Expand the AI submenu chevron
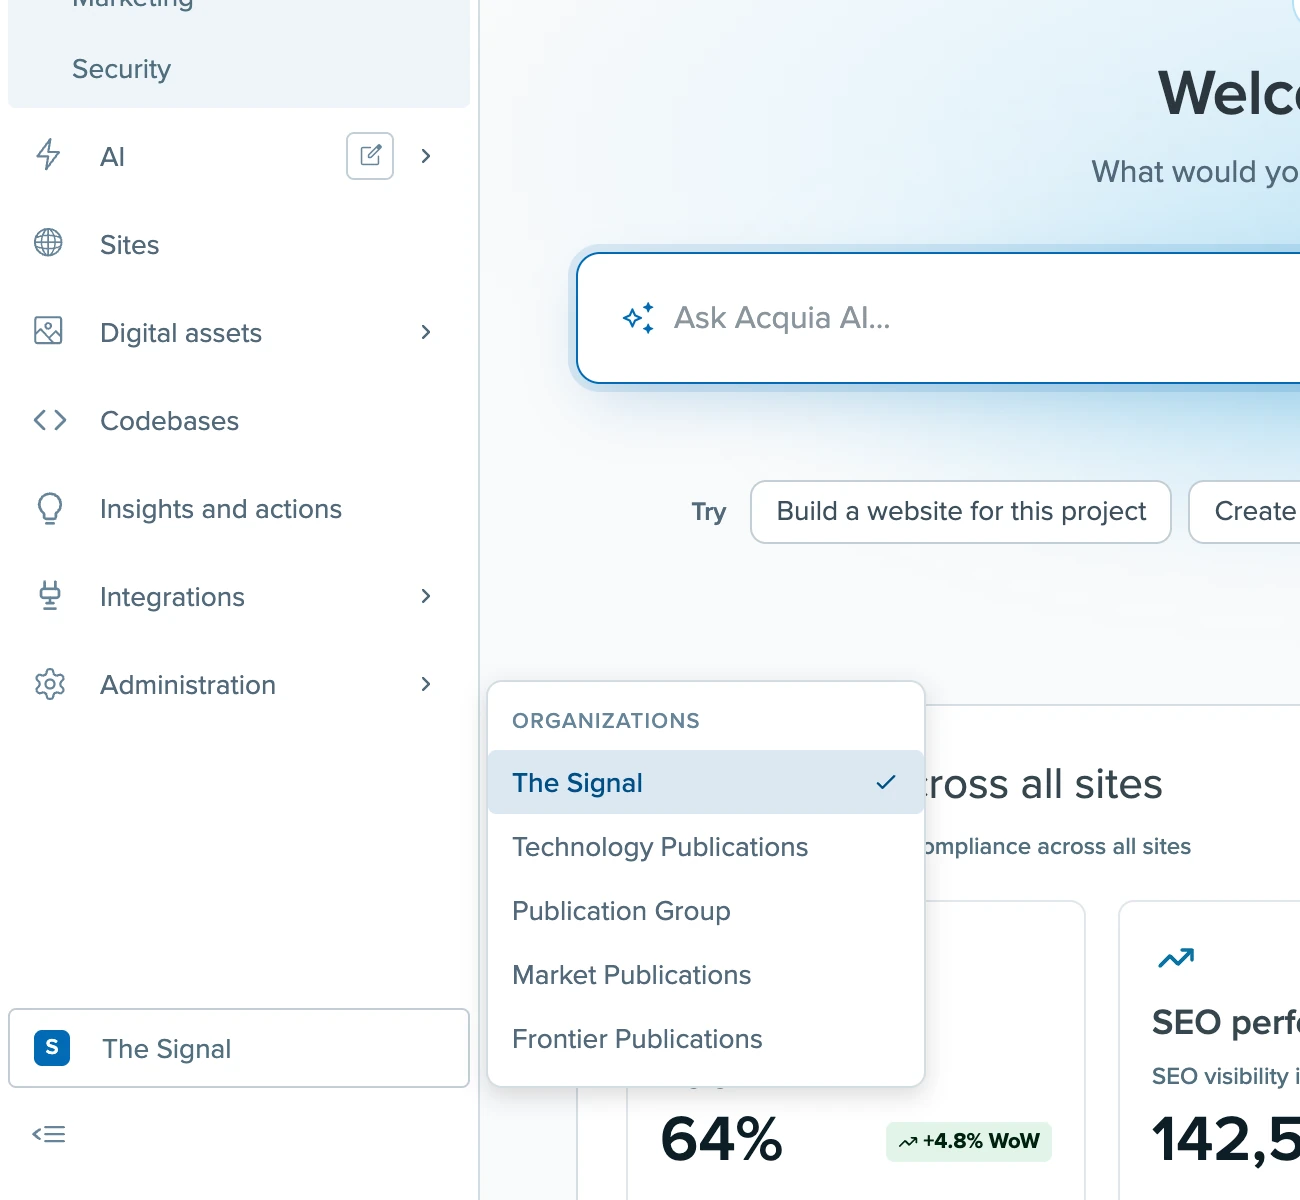This screenshot has width=1300, height=1200. pyautogui.click(x=426, y=156)
